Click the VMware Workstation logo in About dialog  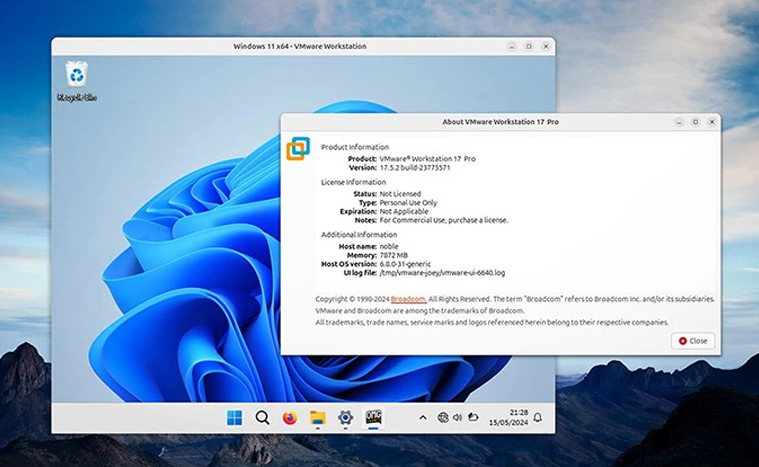point(298,149)
